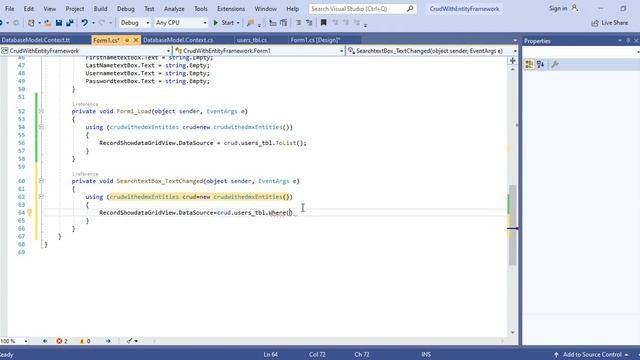Click the New Project icon

(31, 23)
